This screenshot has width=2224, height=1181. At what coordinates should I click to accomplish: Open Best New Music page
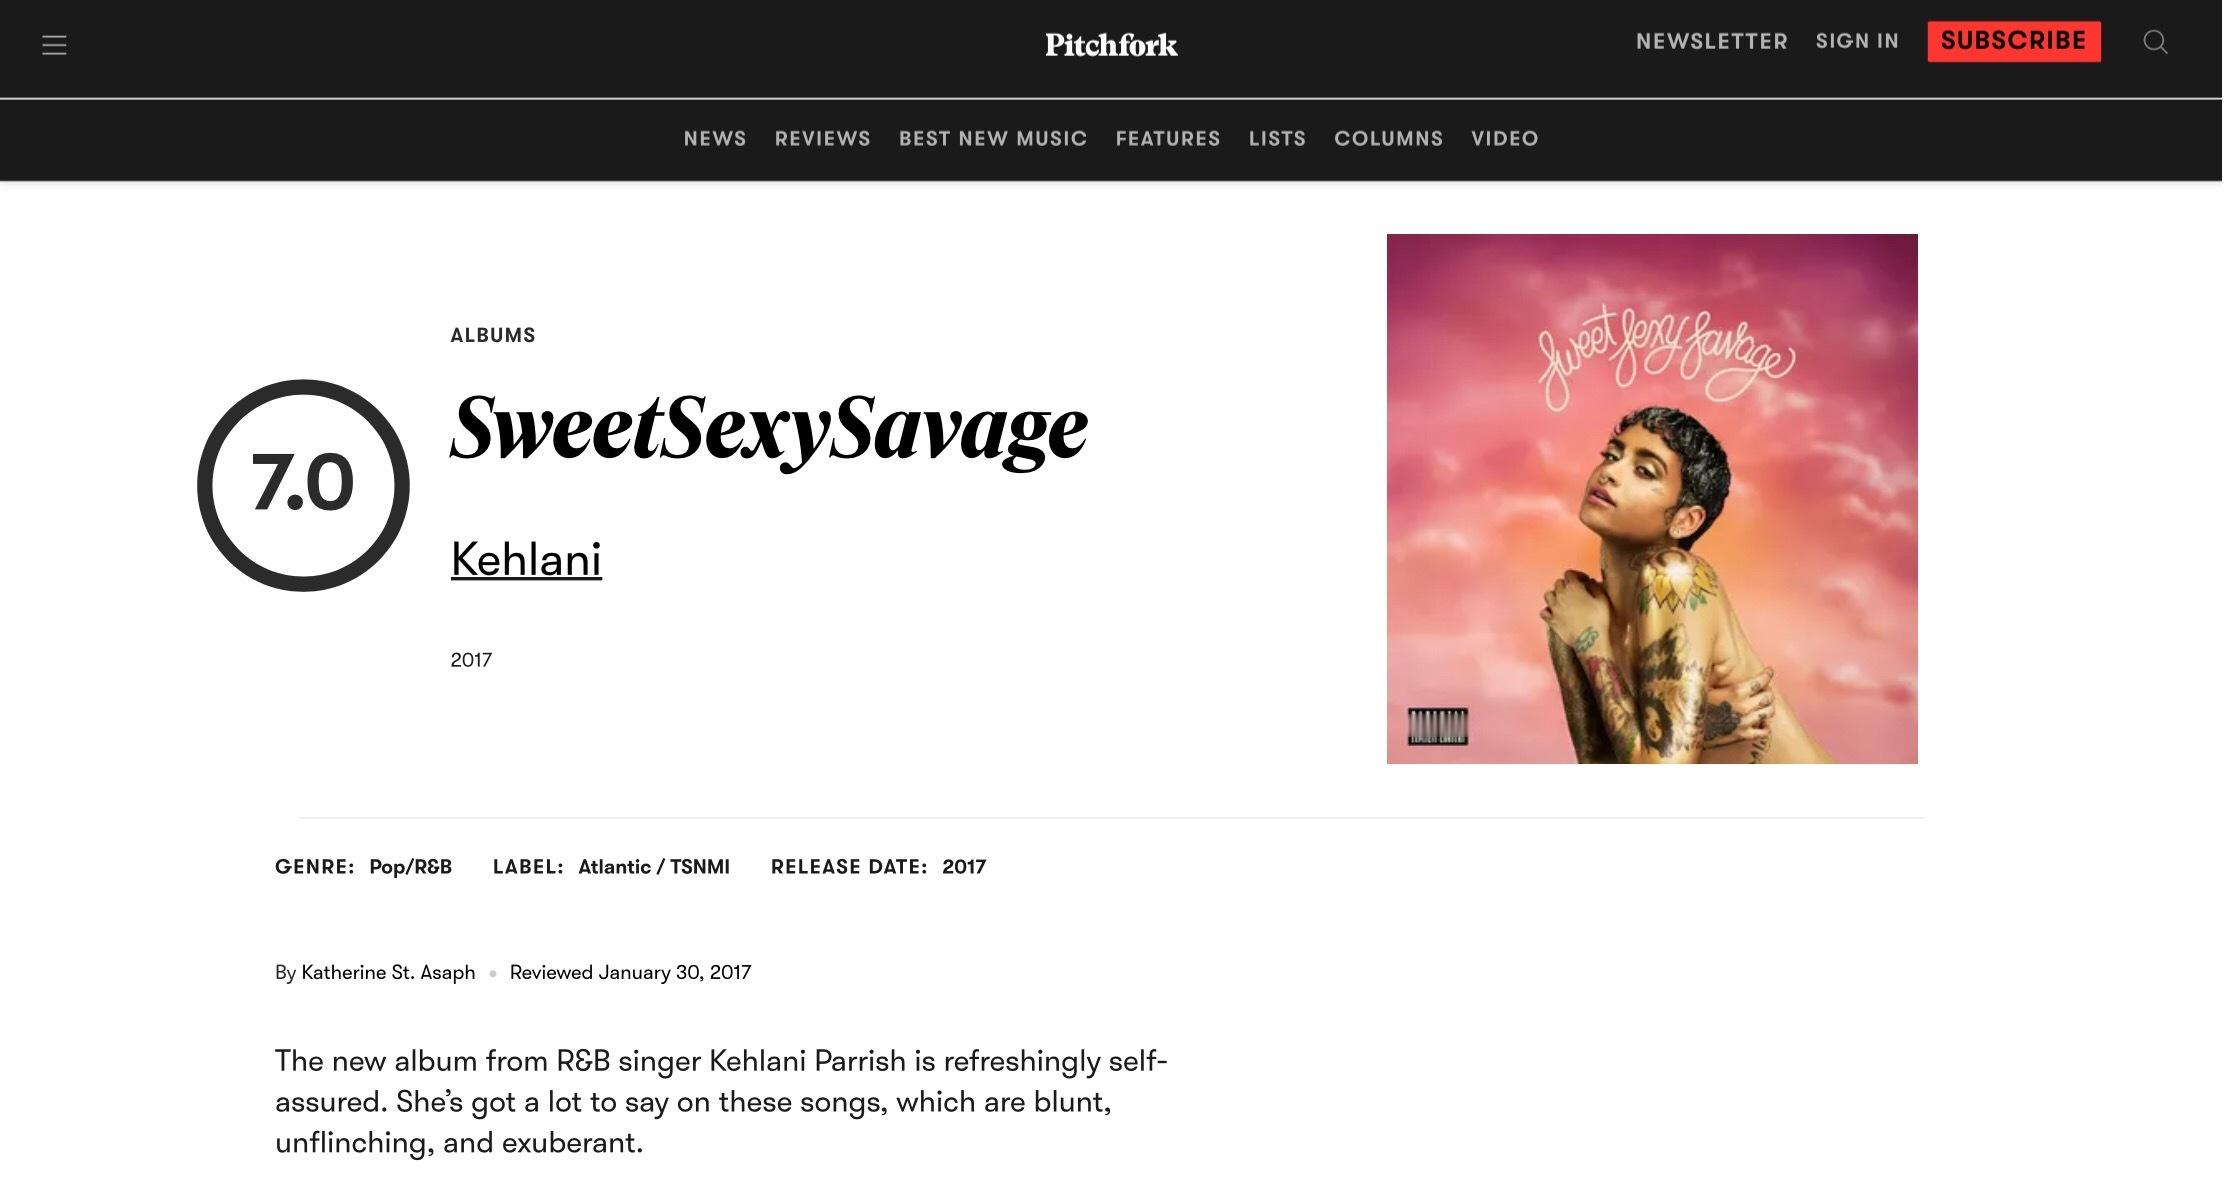(992, 139)
